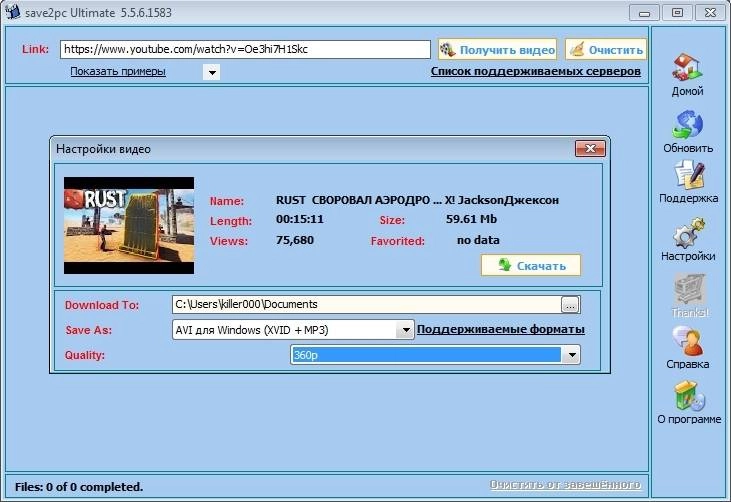Image resolution: width=731 pixels, height=502 pixels.
Task: Click the Download To path field
Action: [x=366, y=304]
